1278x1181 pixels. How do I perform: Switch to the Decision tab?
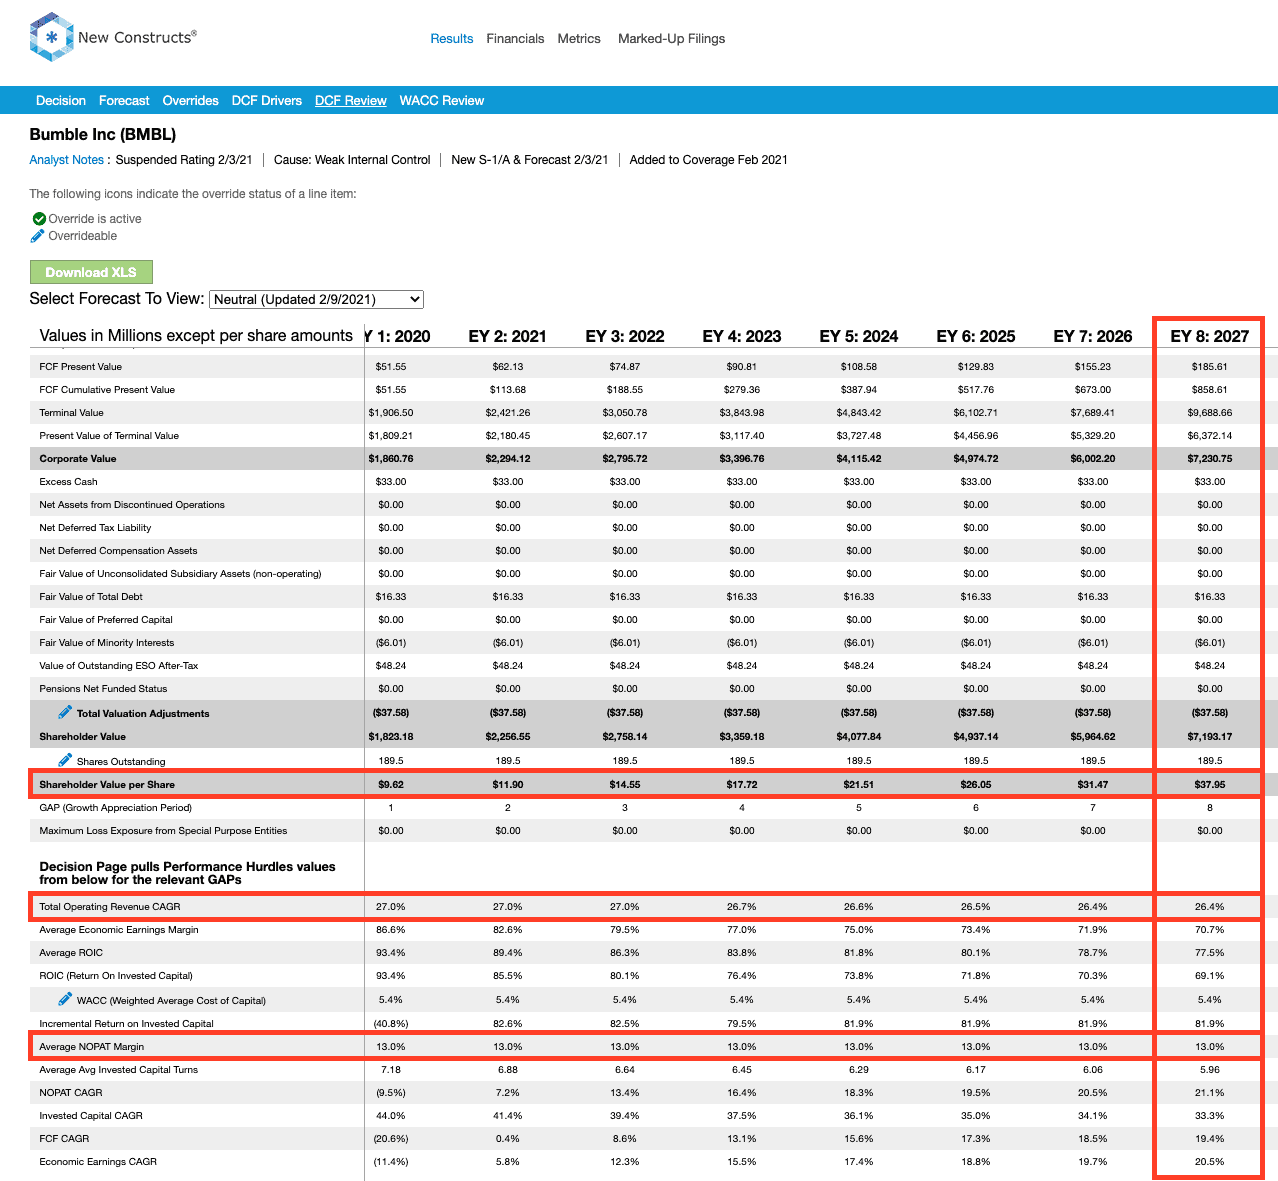pos(61,101)
